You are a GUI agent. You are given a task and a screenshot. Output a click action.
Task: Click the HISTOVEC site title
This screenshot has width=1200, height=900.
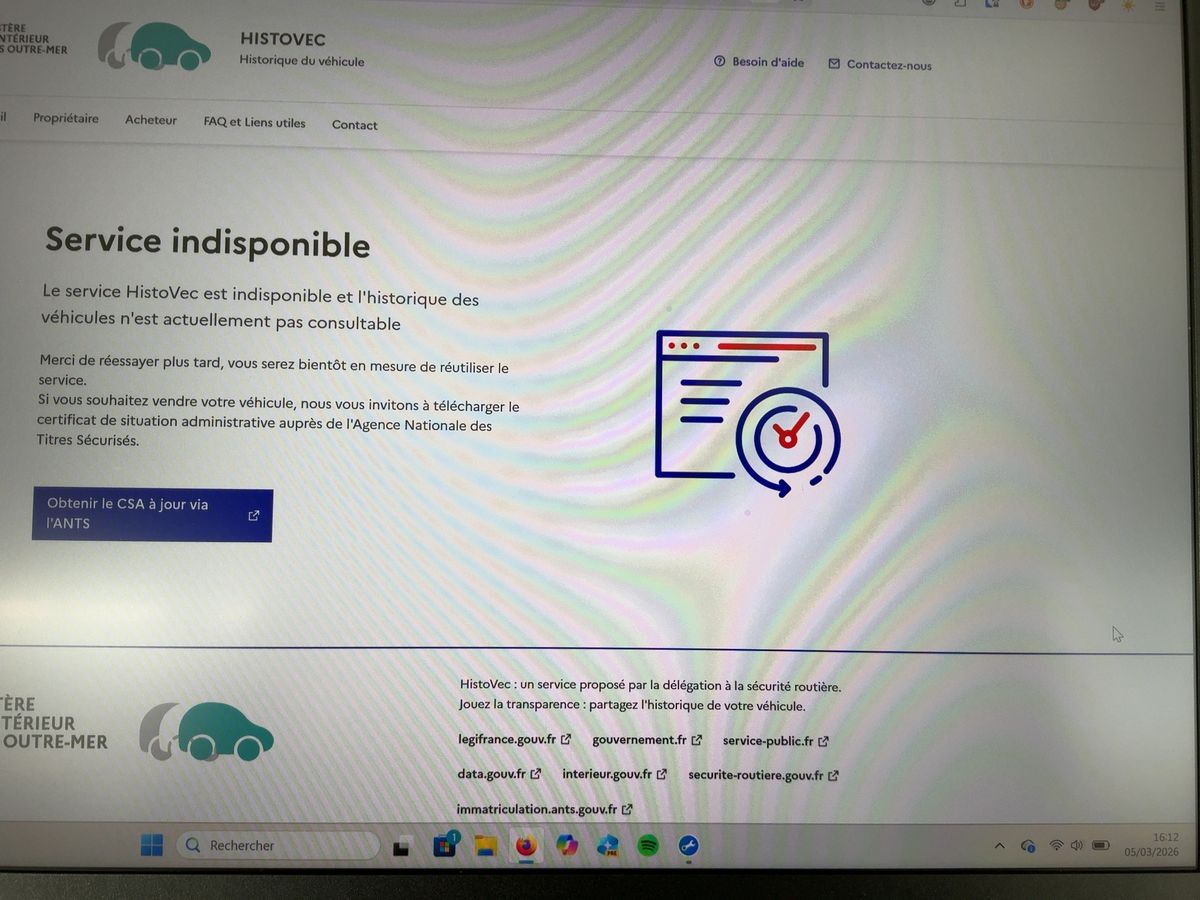[283, 39]
